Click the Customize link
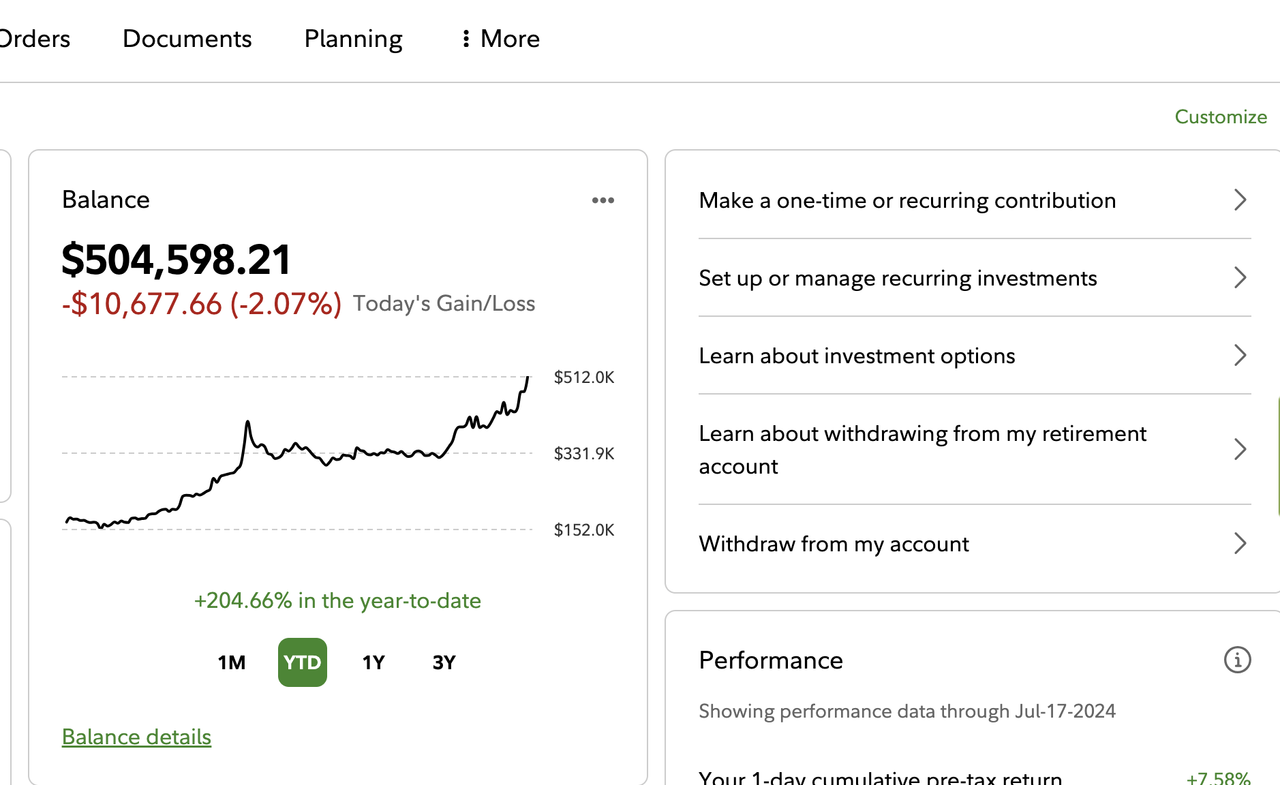This screenshot has width=1280, height=785. 1221,117
